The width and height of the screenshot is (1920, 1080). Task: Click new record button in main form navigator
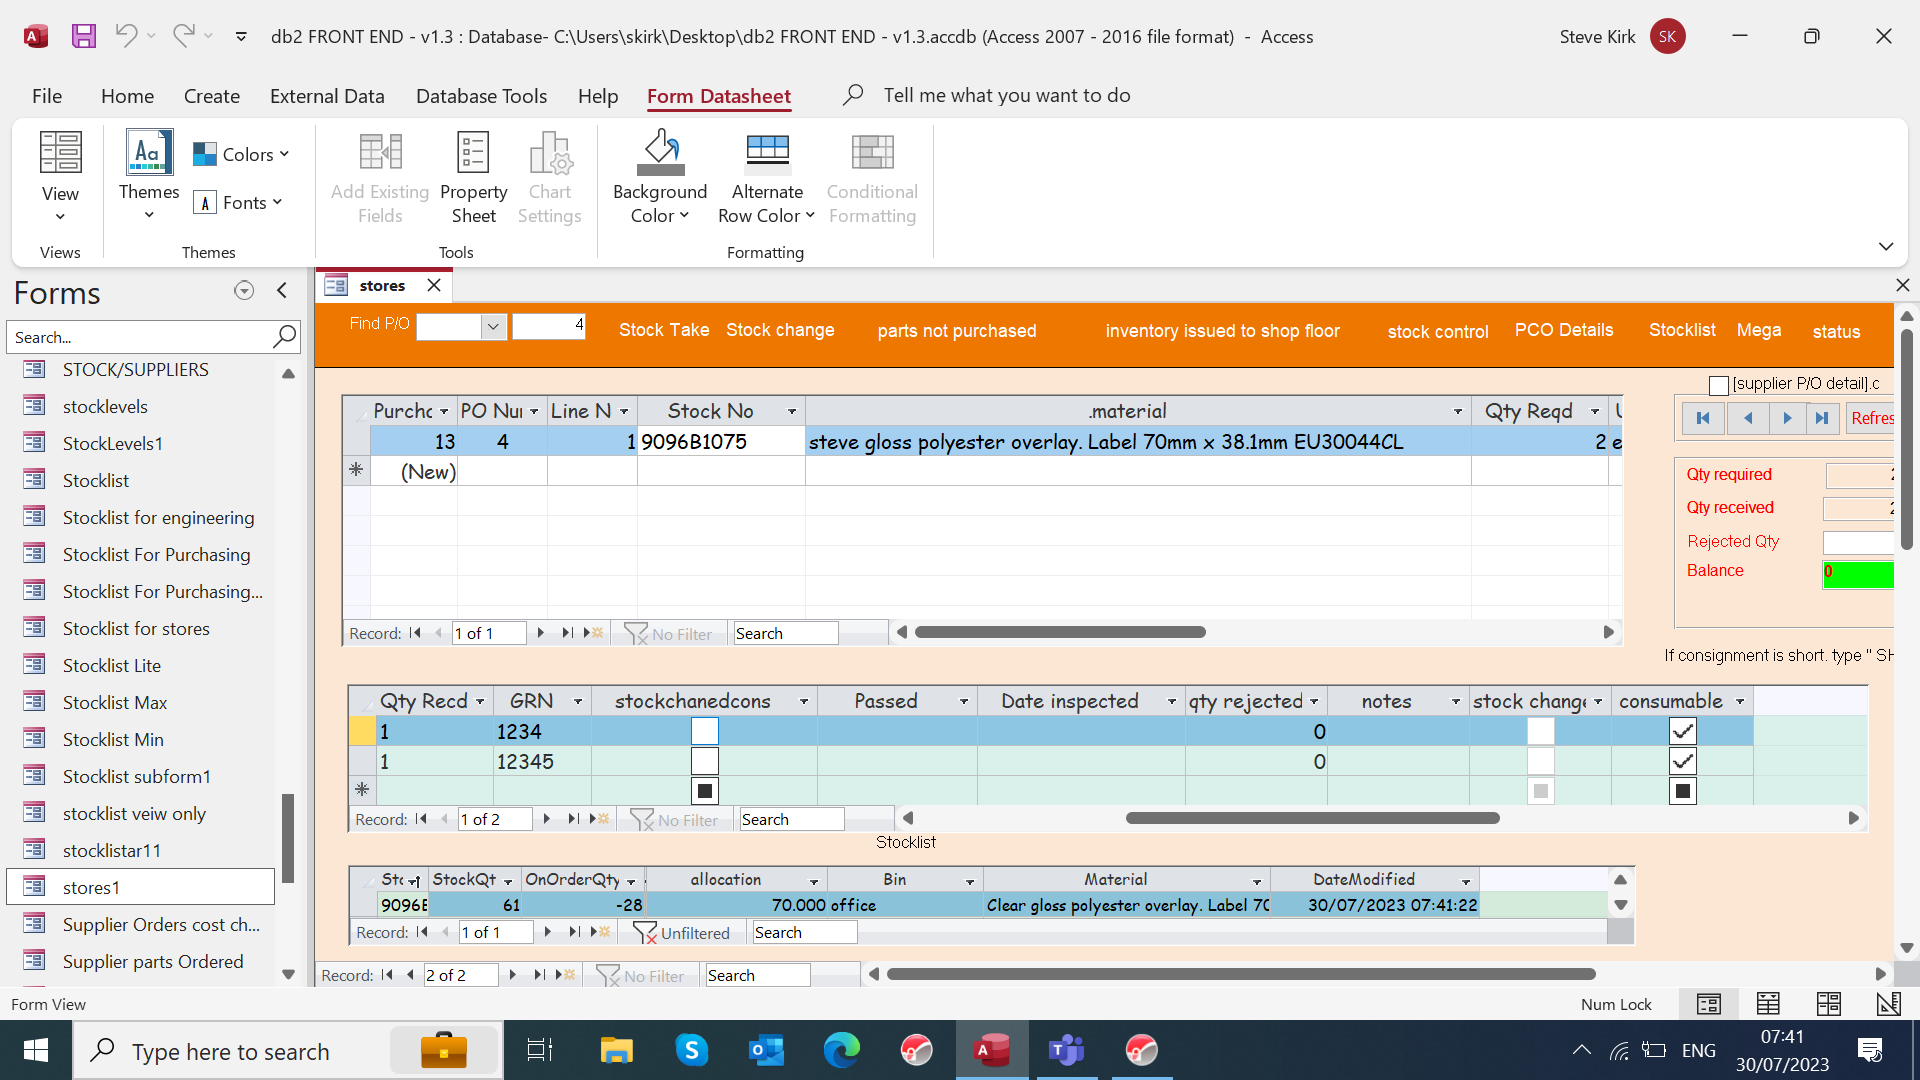coord(566,975)
